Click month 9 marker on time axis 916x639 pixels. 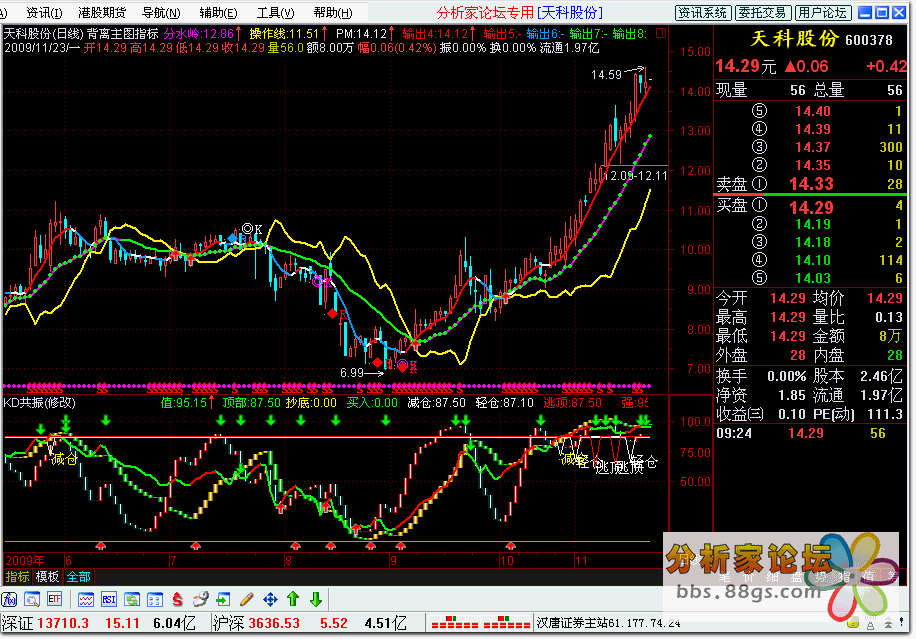click(x=394, y=561)
